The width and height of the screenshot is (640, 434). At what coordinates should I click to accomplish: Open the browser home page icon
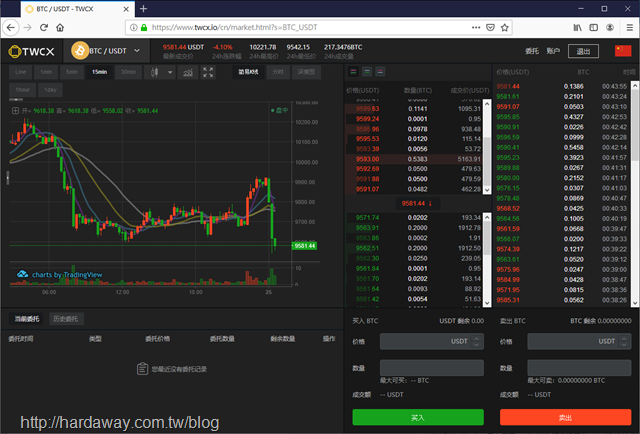[x=60, y=28]
